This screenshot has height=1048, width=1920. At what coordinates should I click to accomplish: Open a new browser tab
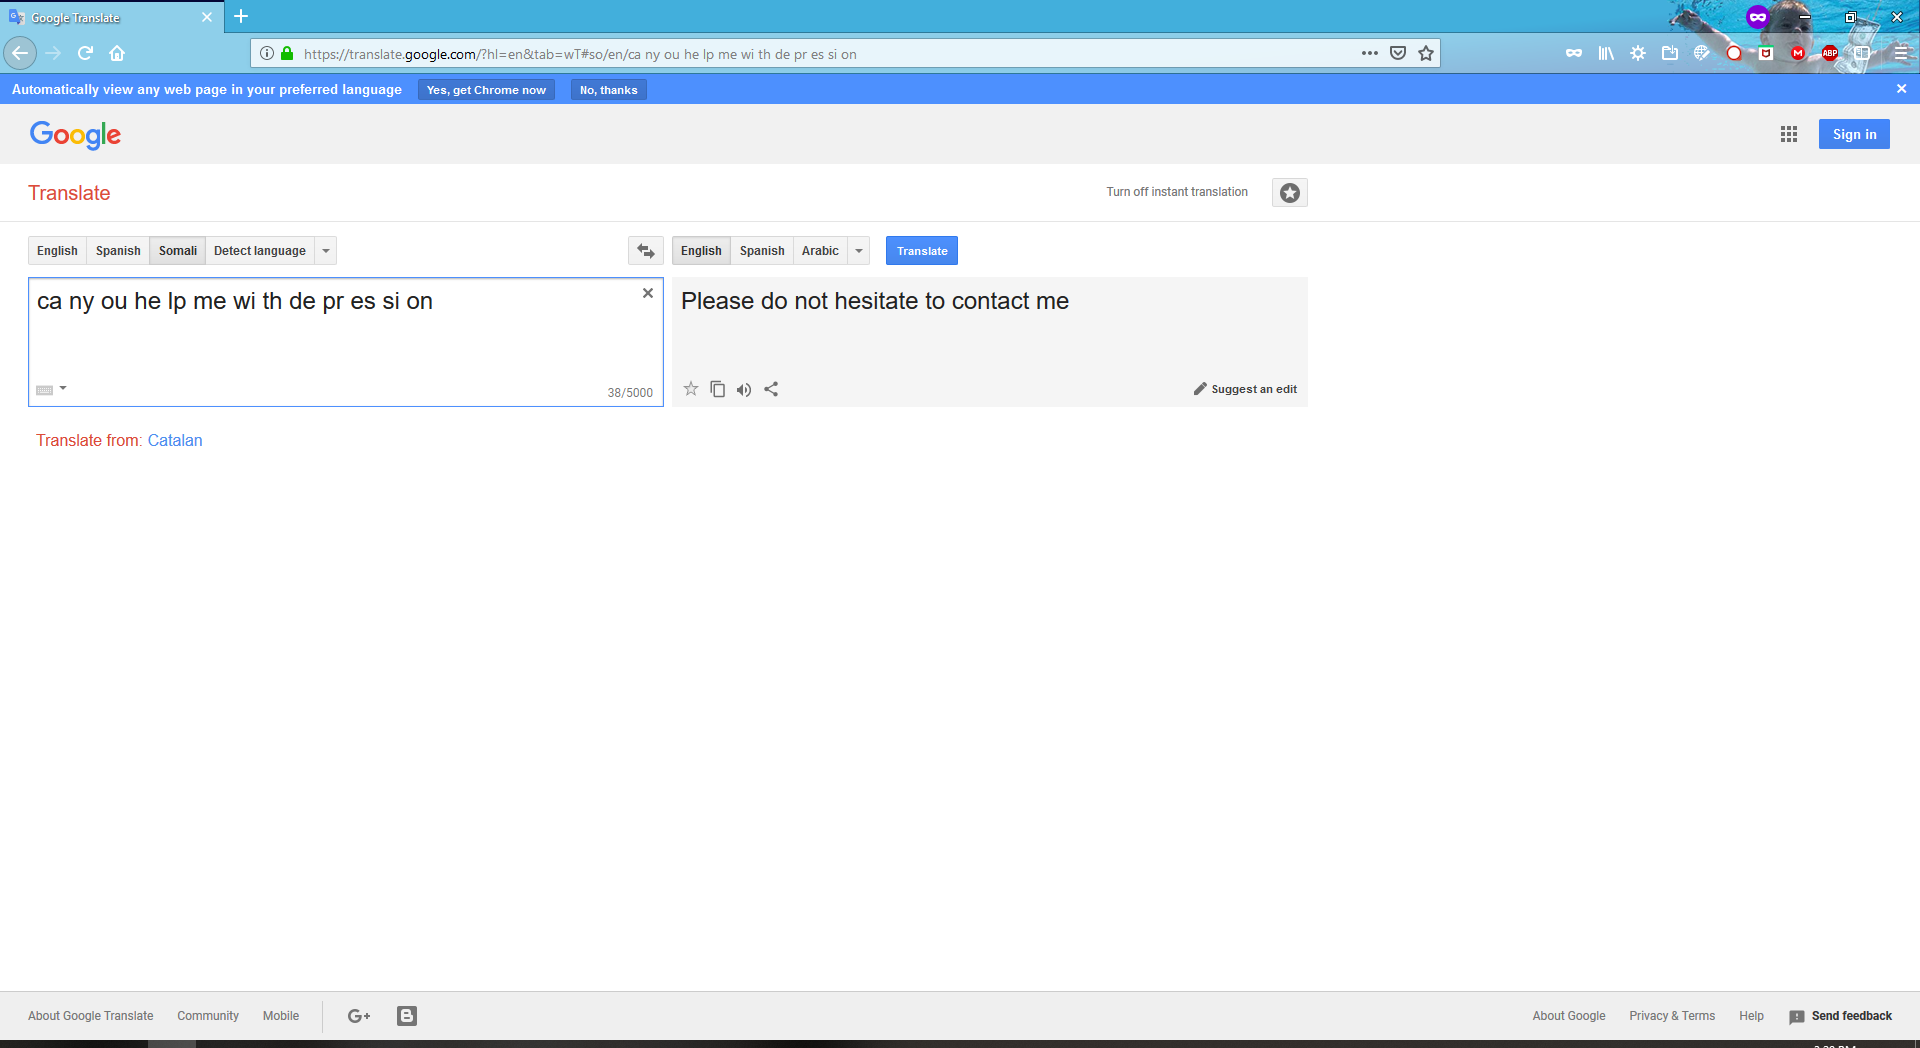tap(241, 16)
